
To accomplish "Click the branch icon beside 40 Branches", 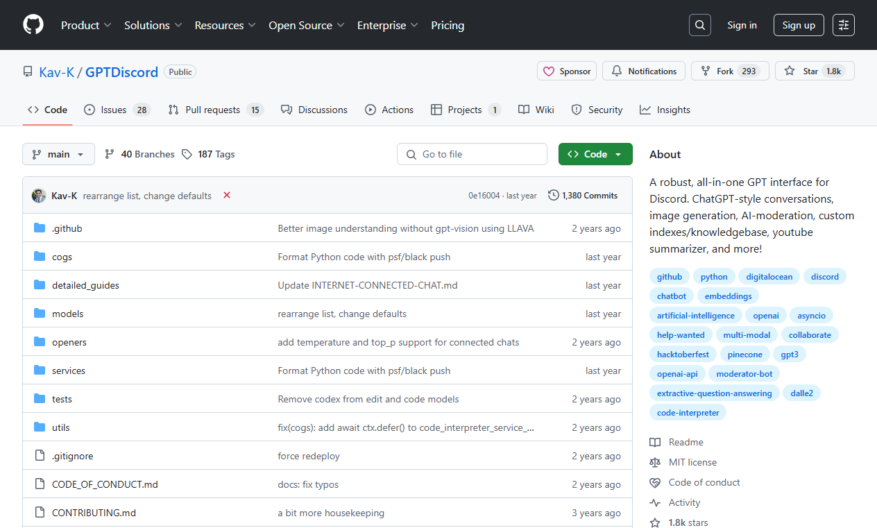I will pyautogui.click(x=110, y=154).
